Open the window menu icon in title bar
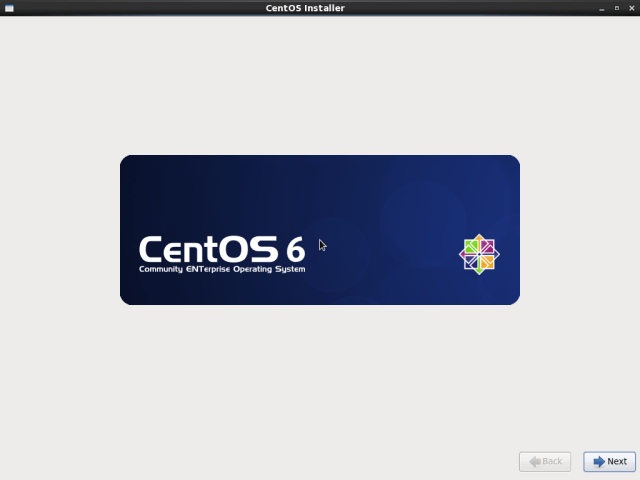The width and height of the screenshot is (640, 480). 8,8
